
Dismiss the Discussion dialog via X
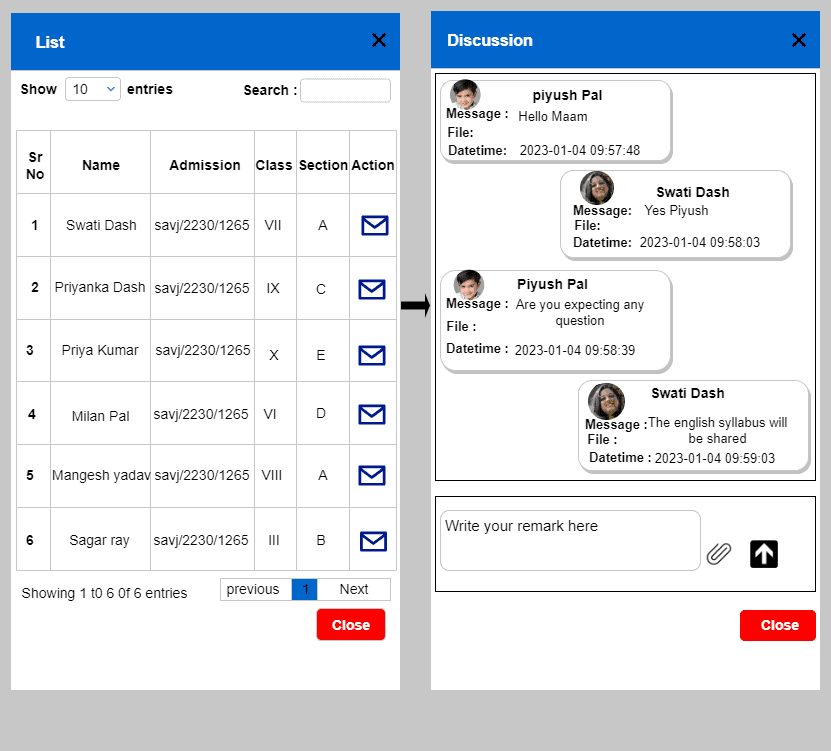click(x=799, y=40)
